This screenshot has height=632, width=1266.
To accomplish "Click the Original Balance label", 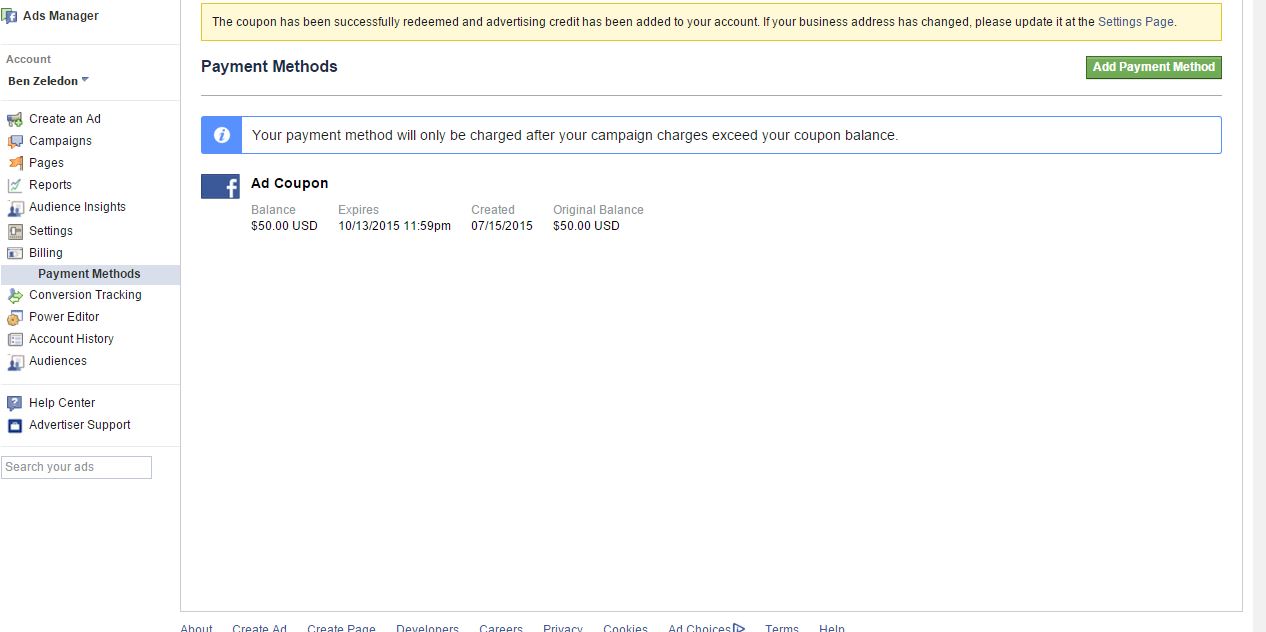I will (598, 210).
